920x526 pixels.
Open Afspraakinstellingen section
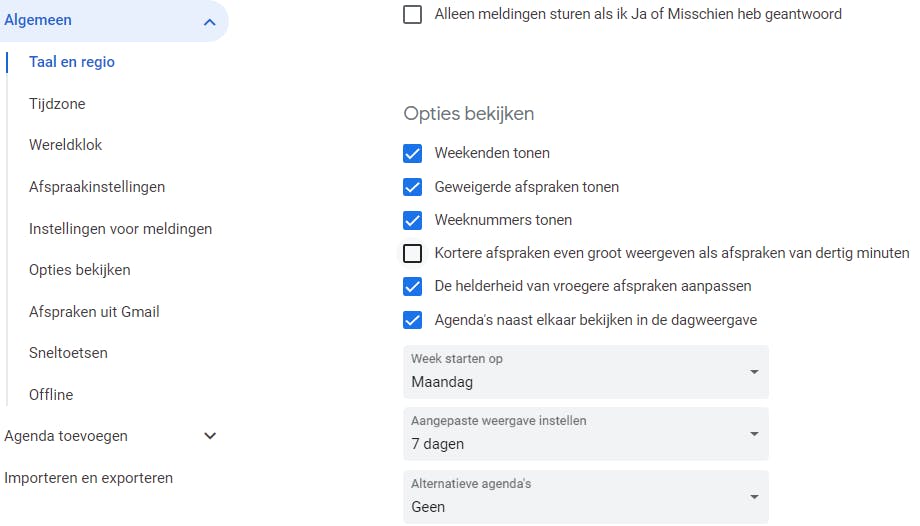(x=97, y=187)
